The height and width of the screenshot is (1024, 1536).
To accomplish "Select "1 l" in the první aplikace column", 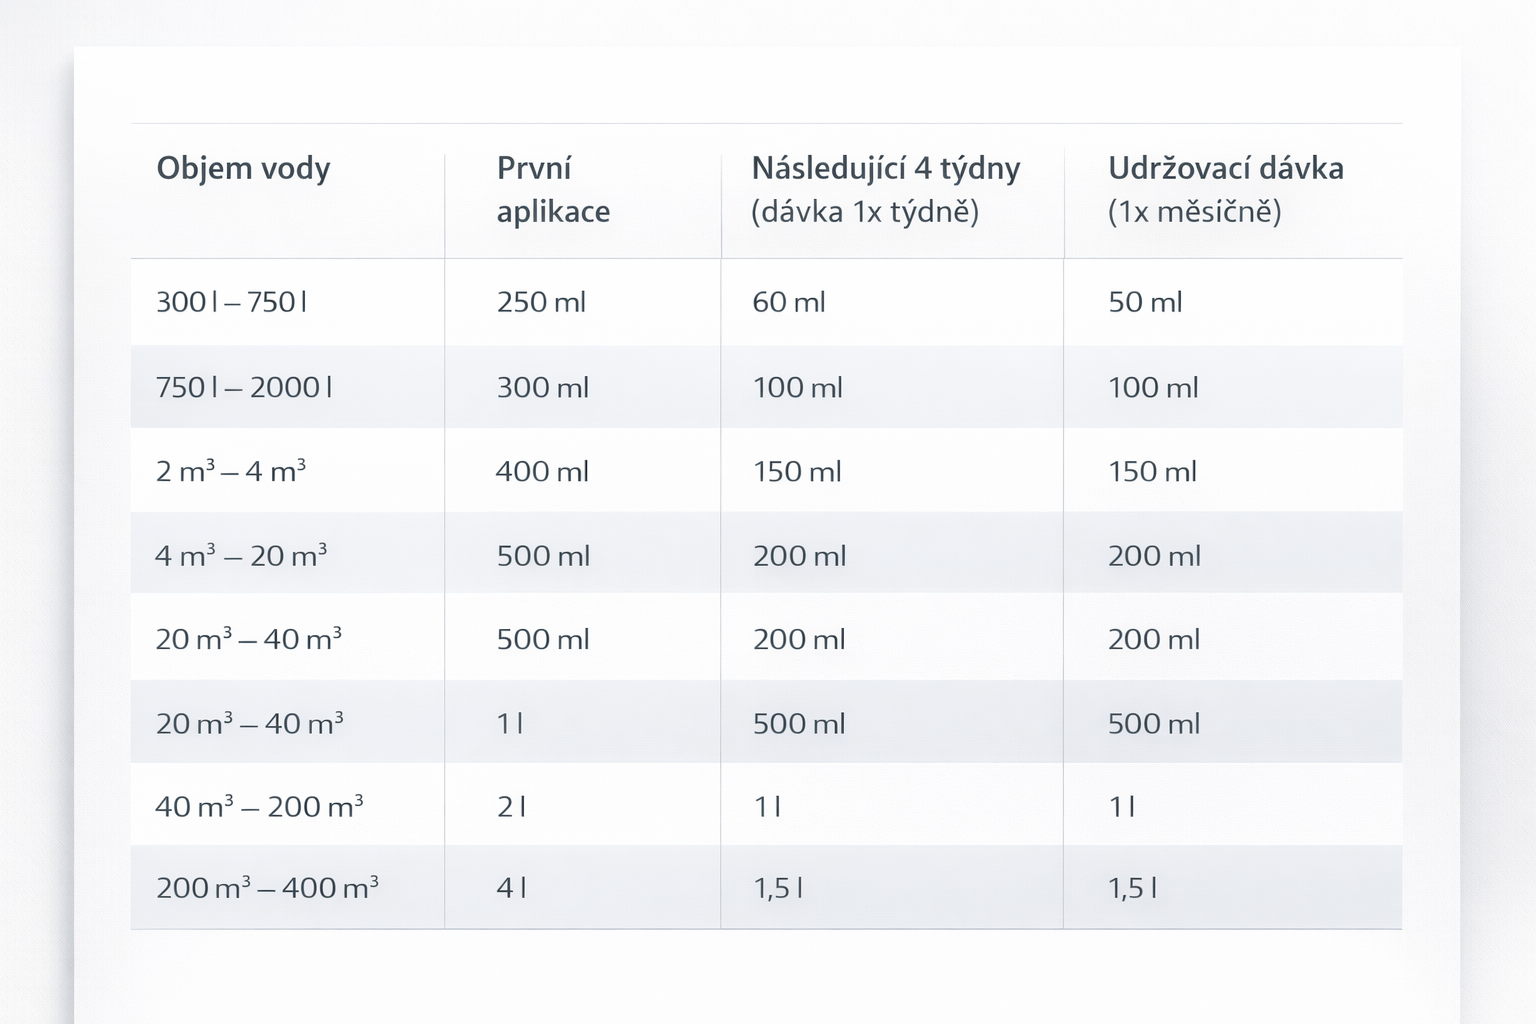I will [510, 723].
